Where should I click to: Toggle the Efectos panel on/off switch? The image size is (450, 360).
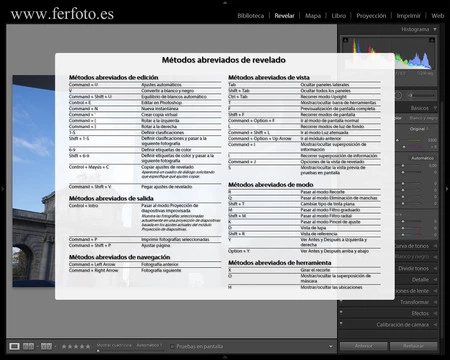click(341, 312)
